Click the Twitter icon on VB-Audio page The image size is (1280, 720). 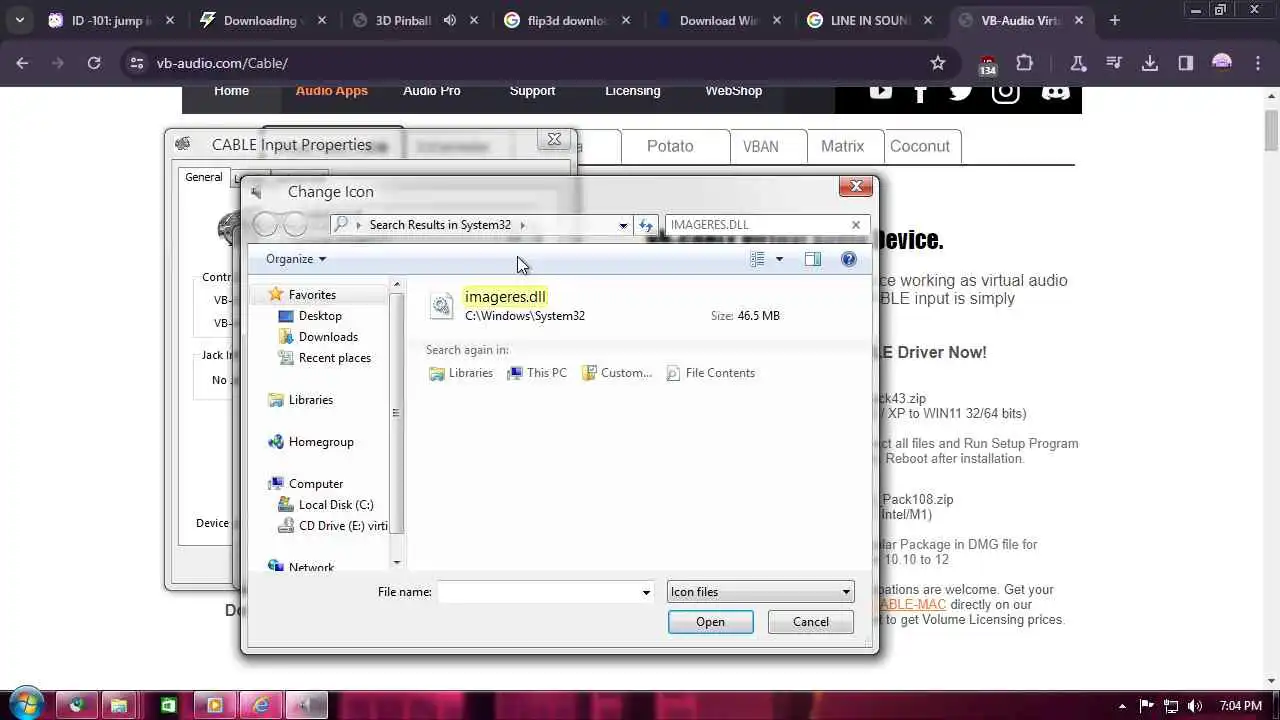(x=961, y=92)
